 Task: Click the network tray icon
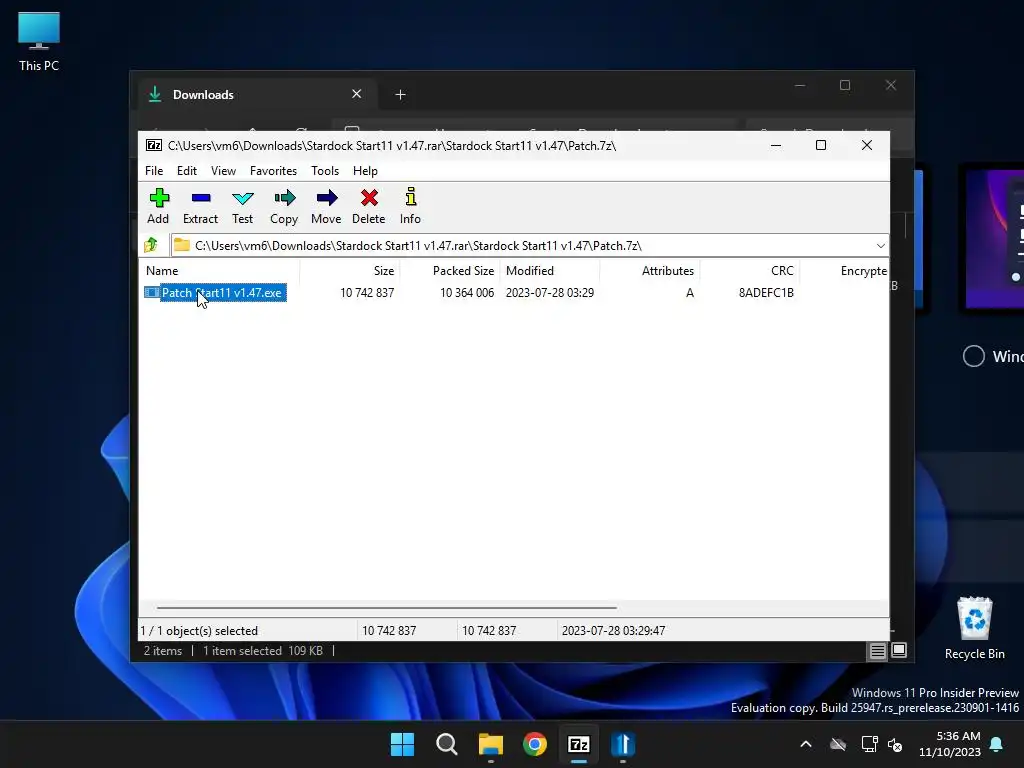869,744
